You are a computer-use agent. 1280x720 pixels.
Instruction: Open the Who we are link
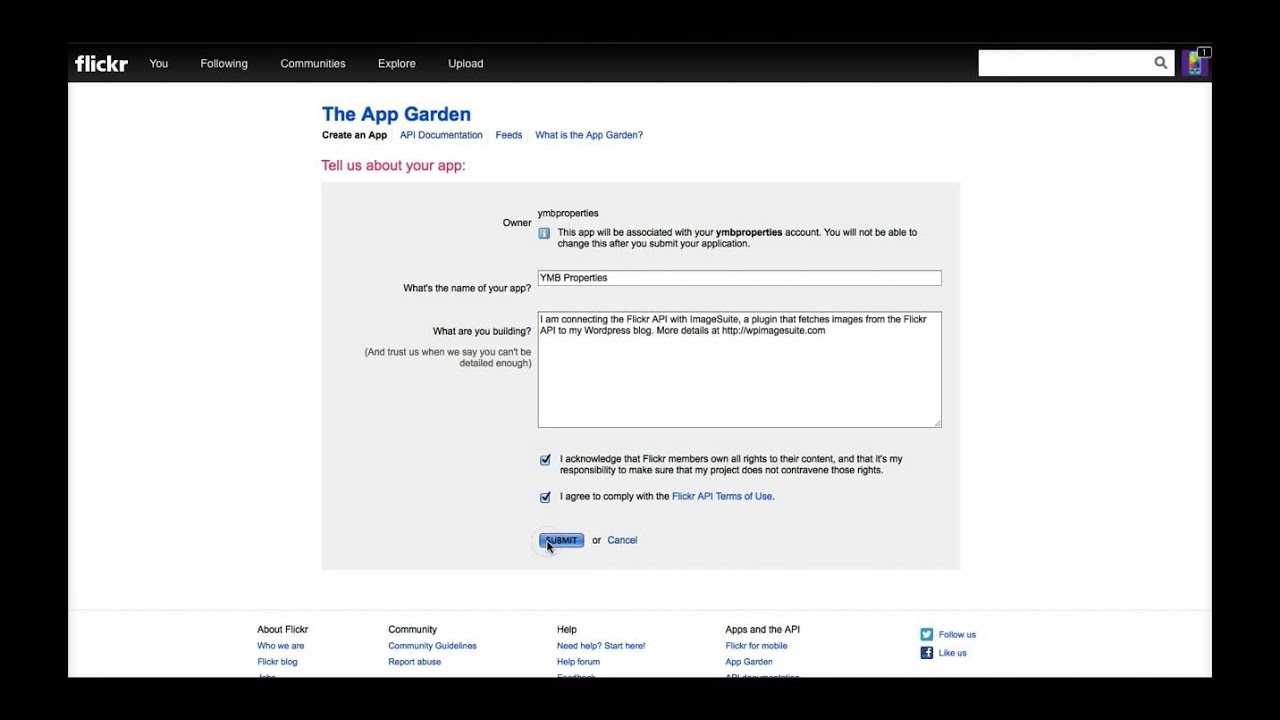(281, 646)
